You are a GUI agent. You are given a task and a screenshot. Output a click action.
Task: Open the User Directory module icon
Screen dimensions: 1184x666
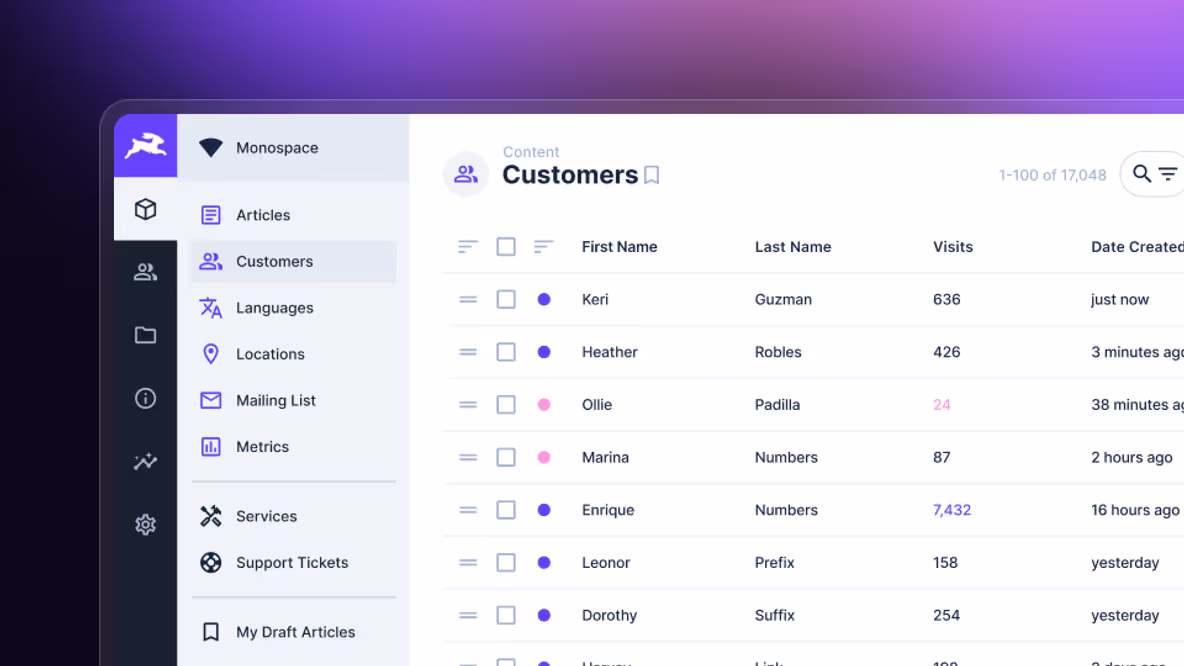[x=145, y=272]
